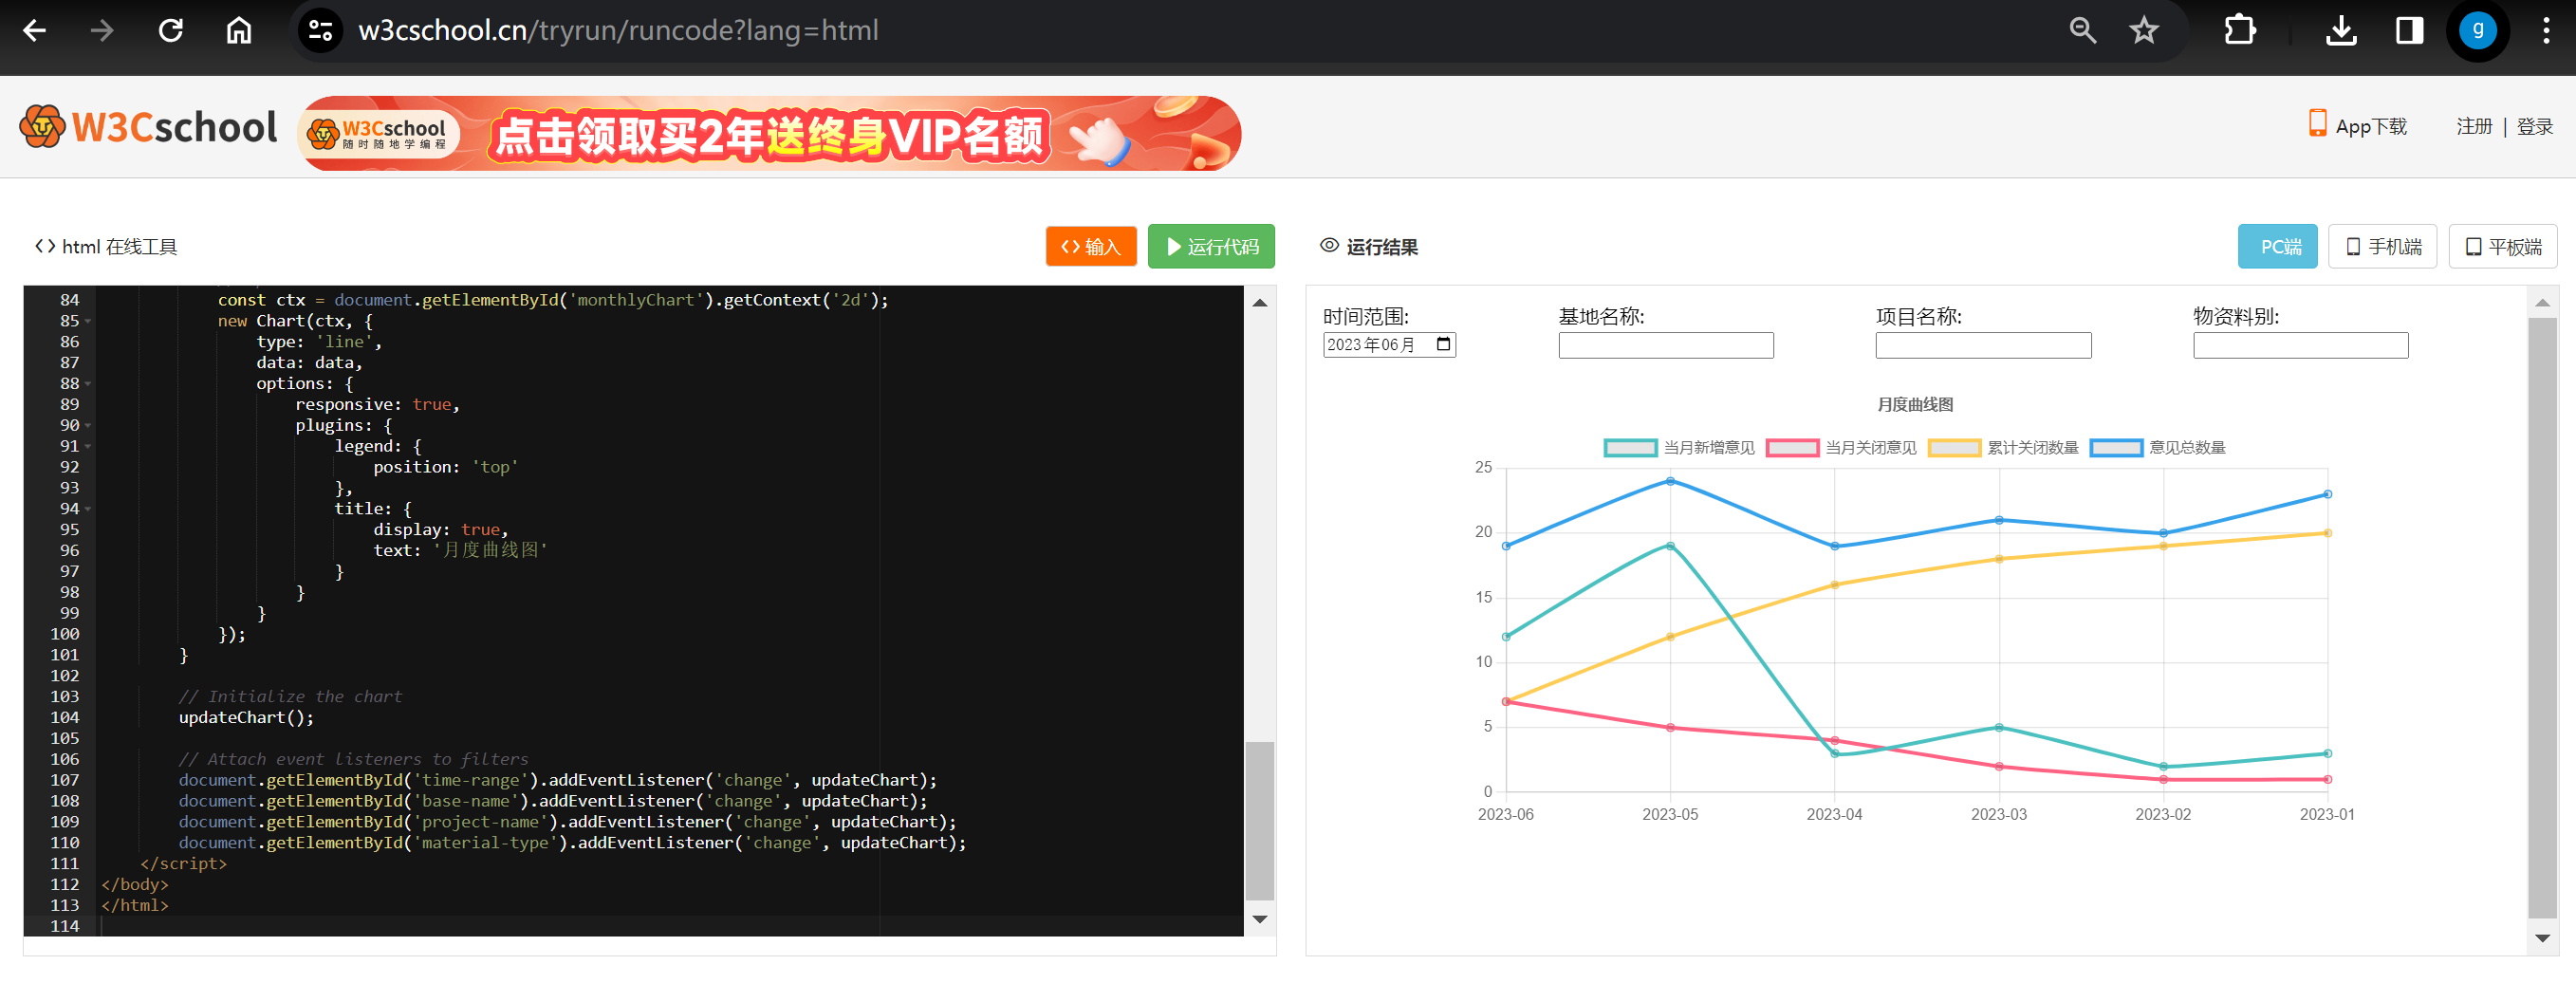Collapse code fold arrow at line 94
2576x983 pixels.
[88, 509]
